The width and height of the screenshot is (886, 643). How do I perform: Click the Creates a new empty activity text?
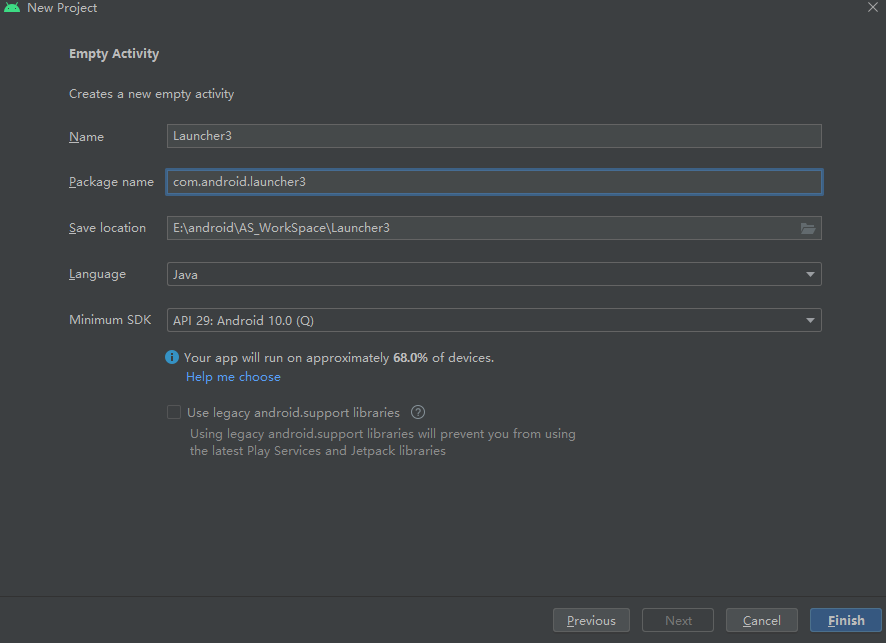coord(151,94)
